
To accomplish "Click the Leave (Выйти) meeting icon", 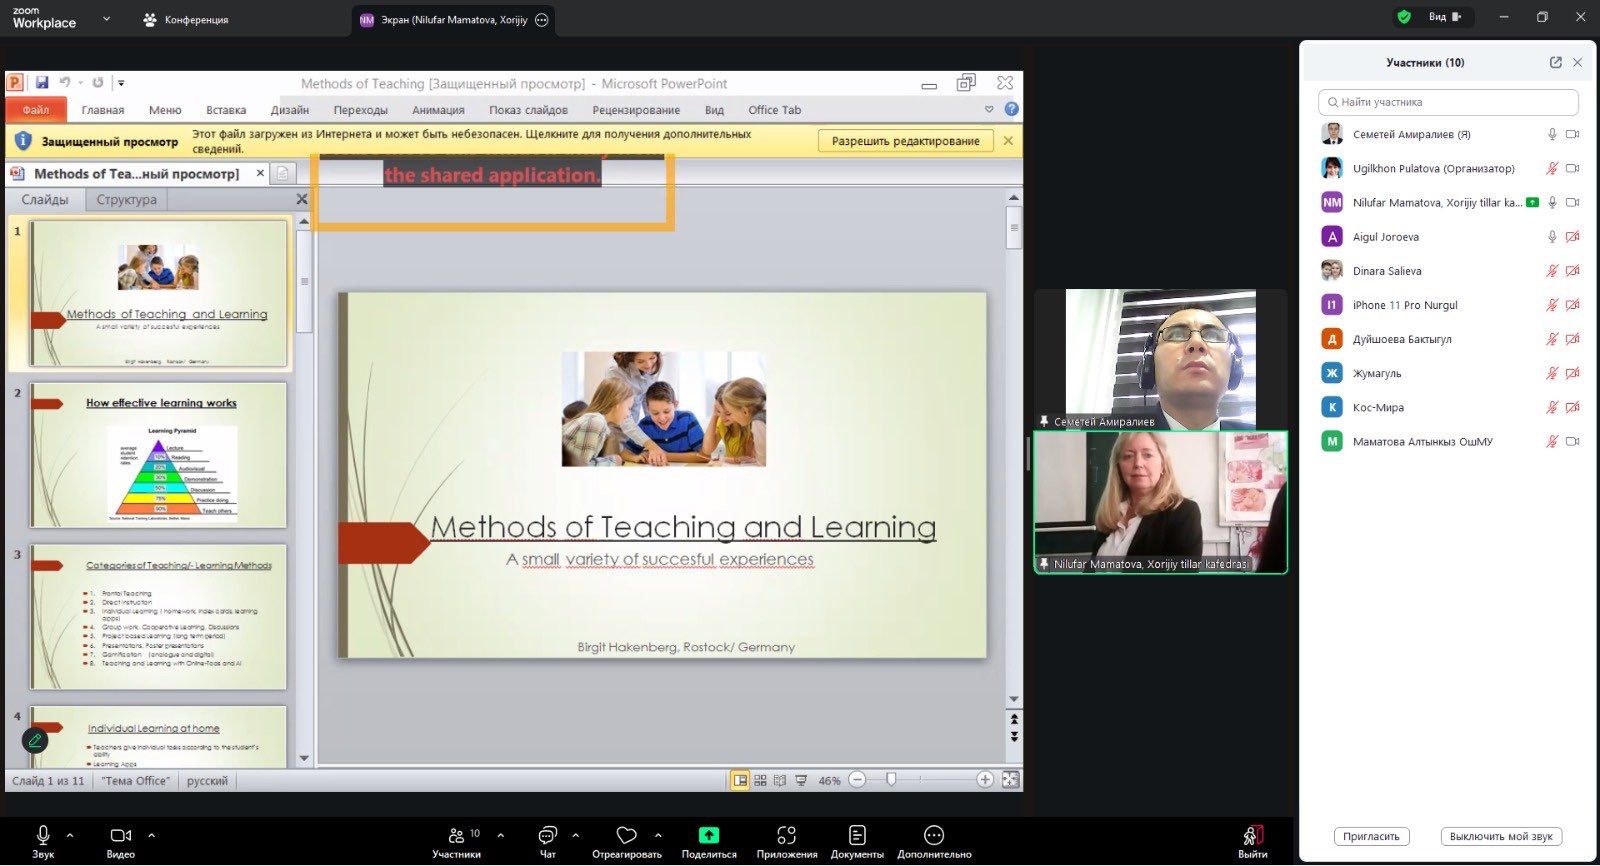I will point(1252,836).
